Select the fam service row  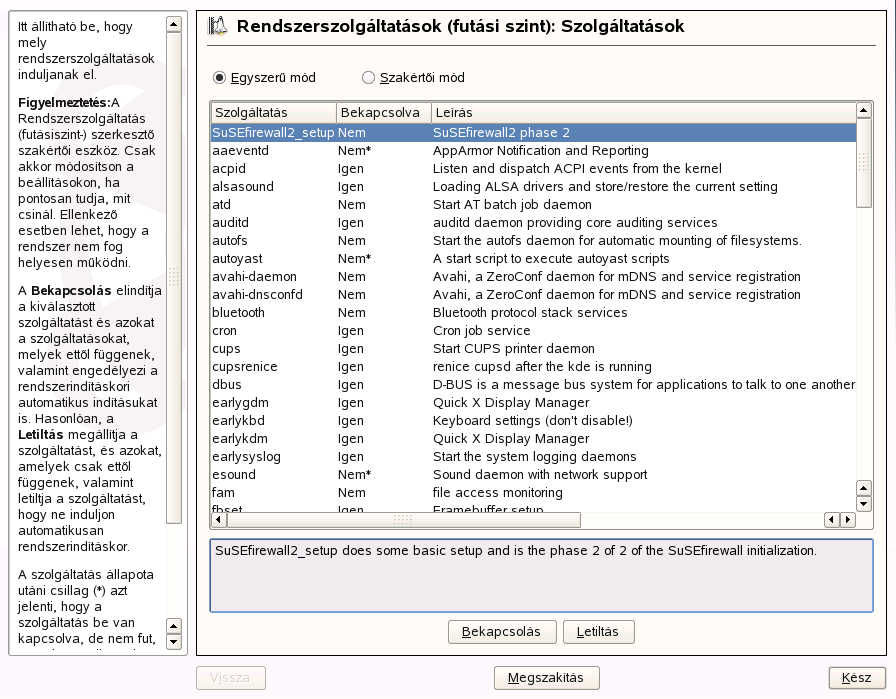(x=533, y=493)
